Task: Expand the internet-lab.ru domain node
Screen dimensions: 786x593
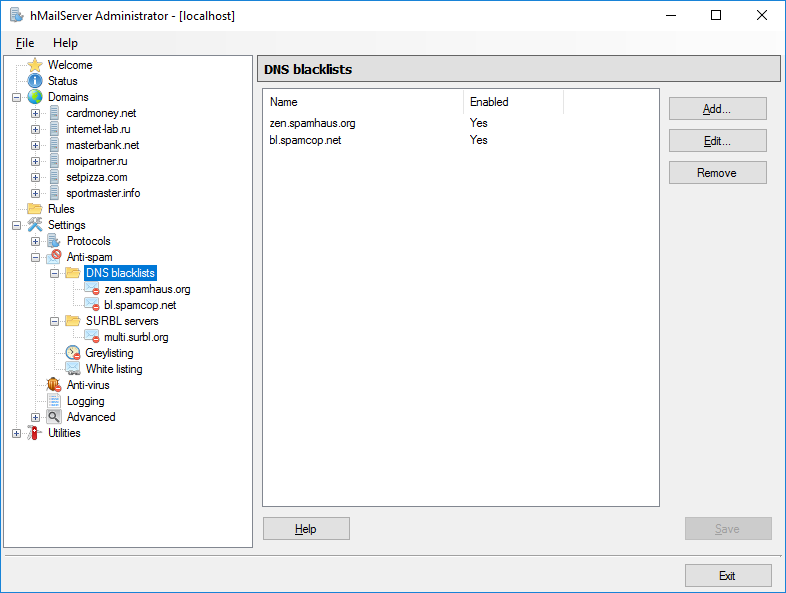Action: [35, 129]
